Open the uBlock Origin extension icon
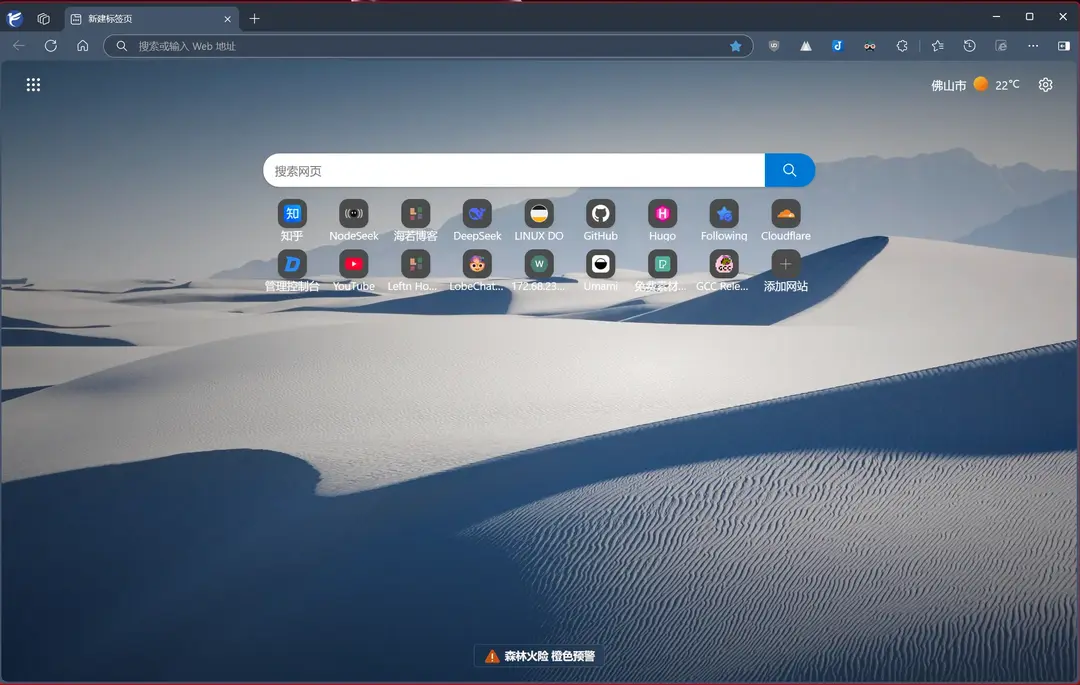 point(774,46)
